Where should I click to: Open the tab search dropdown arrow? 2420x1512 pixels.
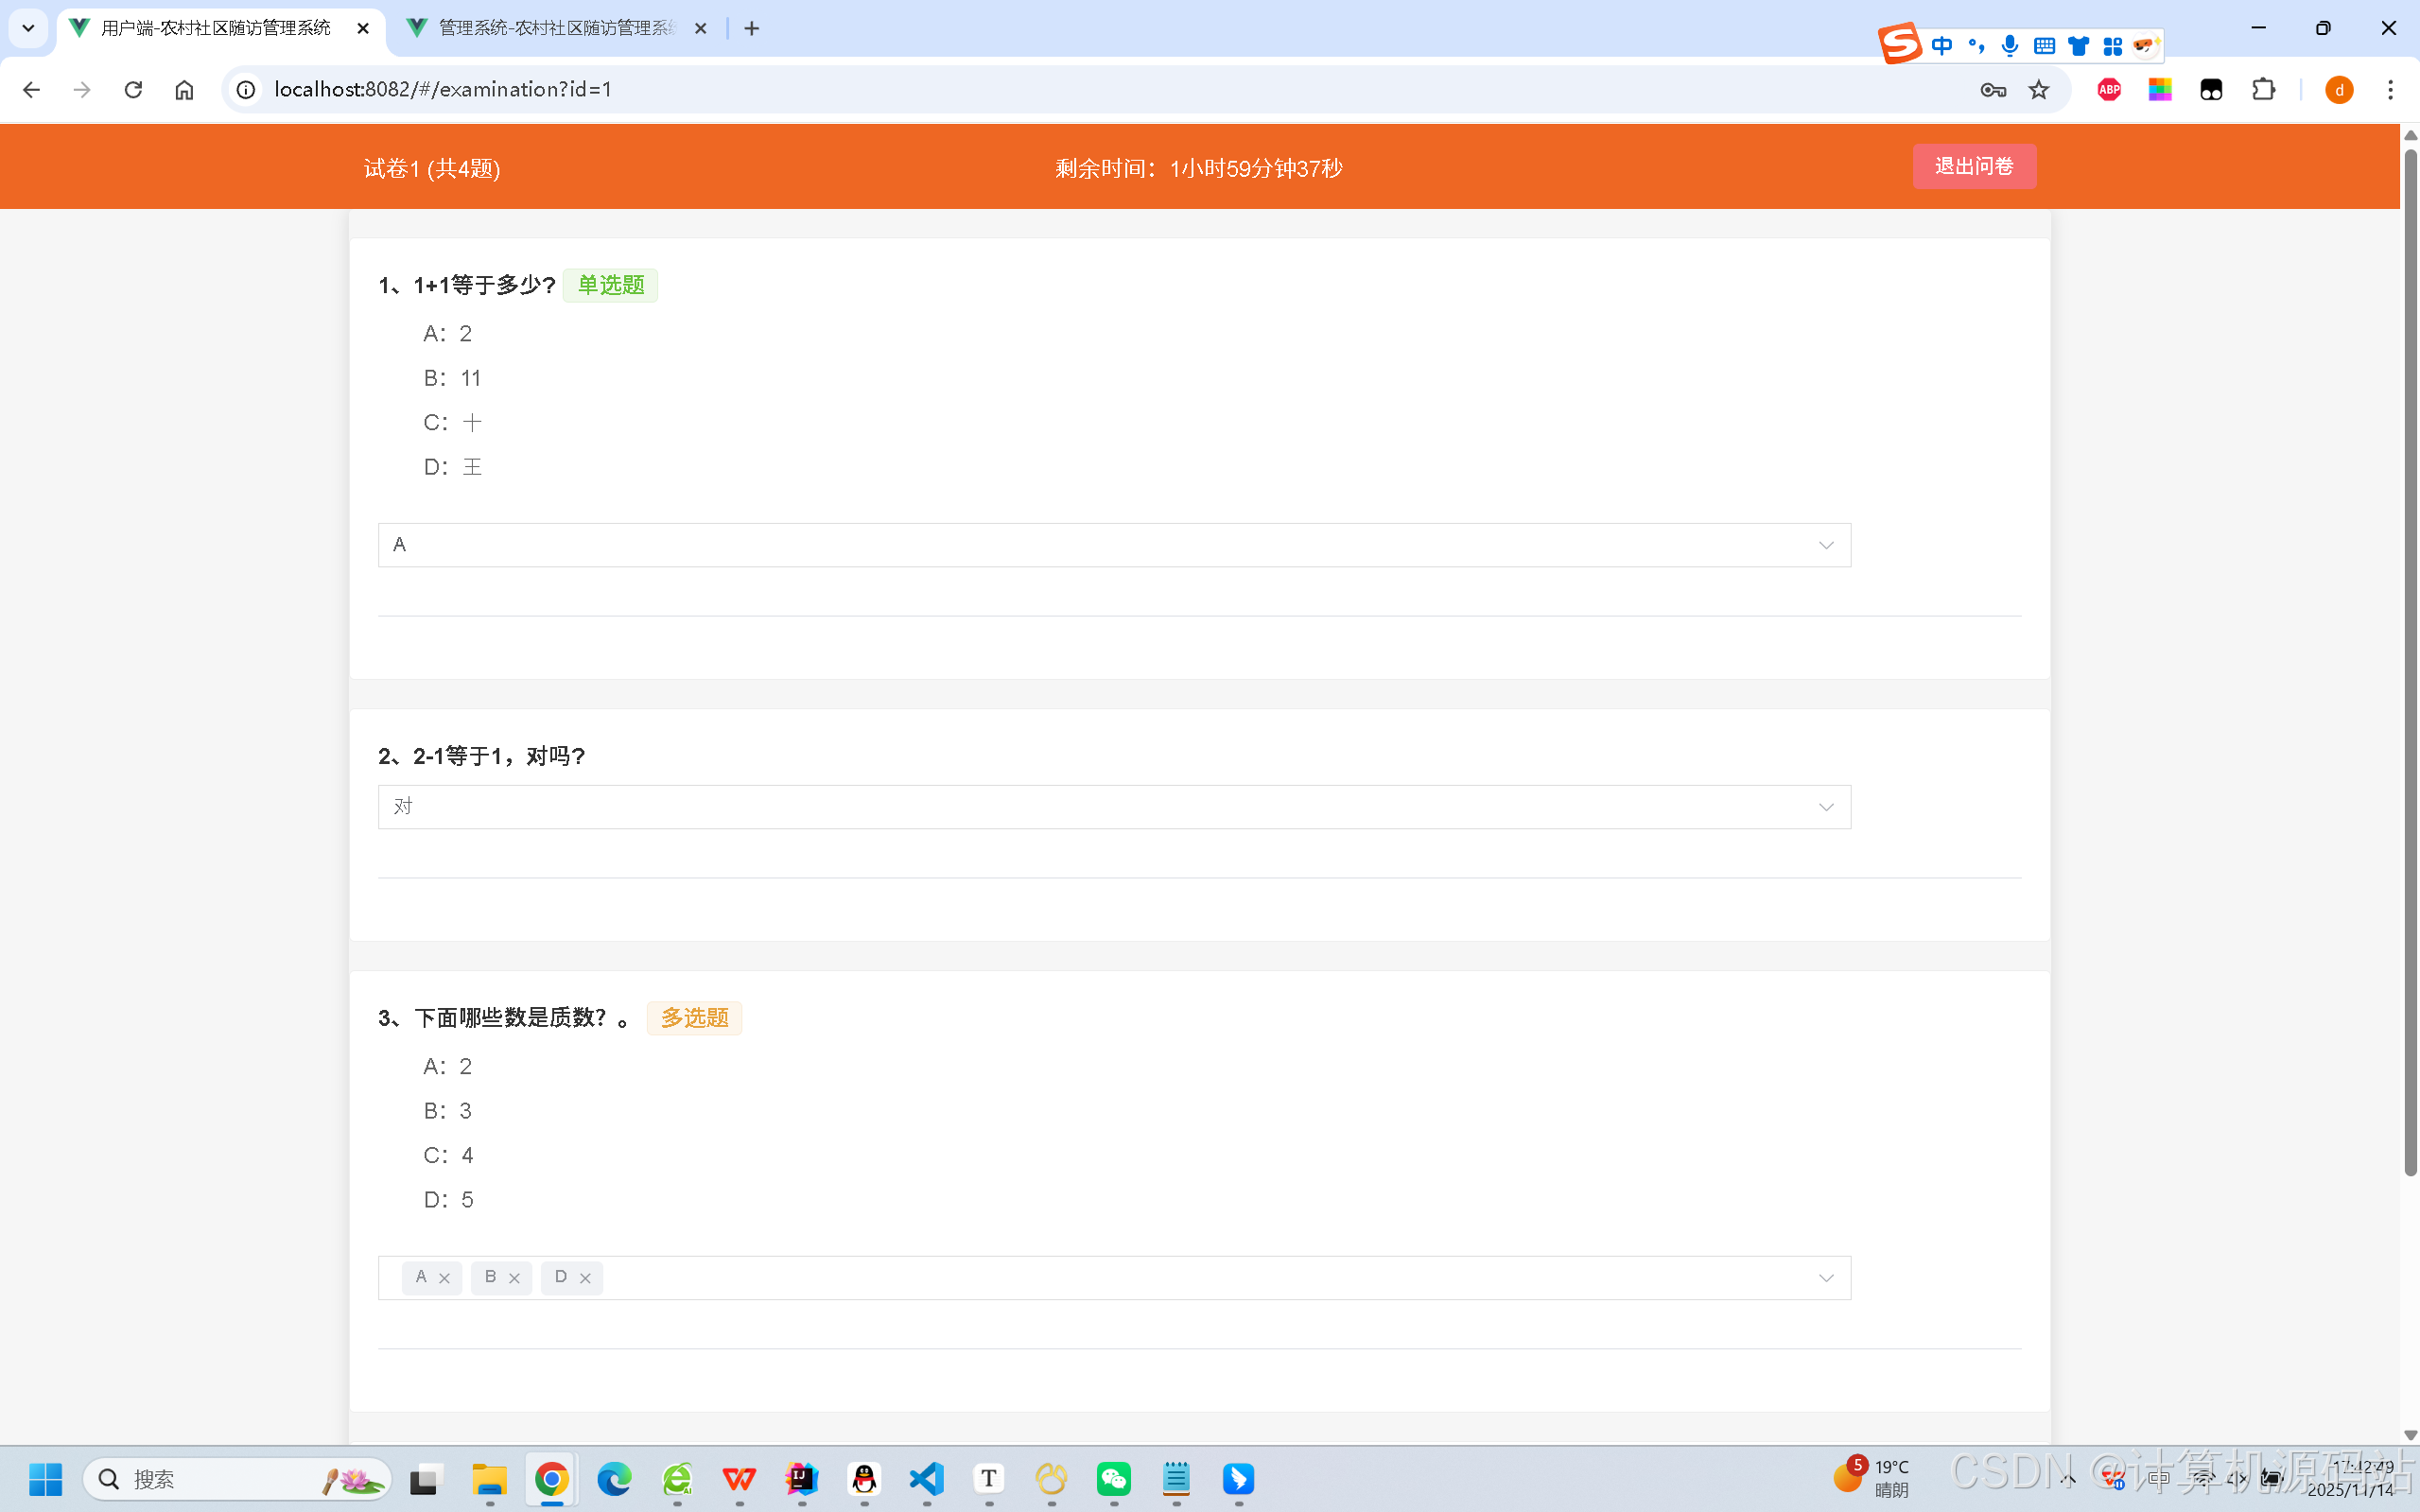[28, 28]
